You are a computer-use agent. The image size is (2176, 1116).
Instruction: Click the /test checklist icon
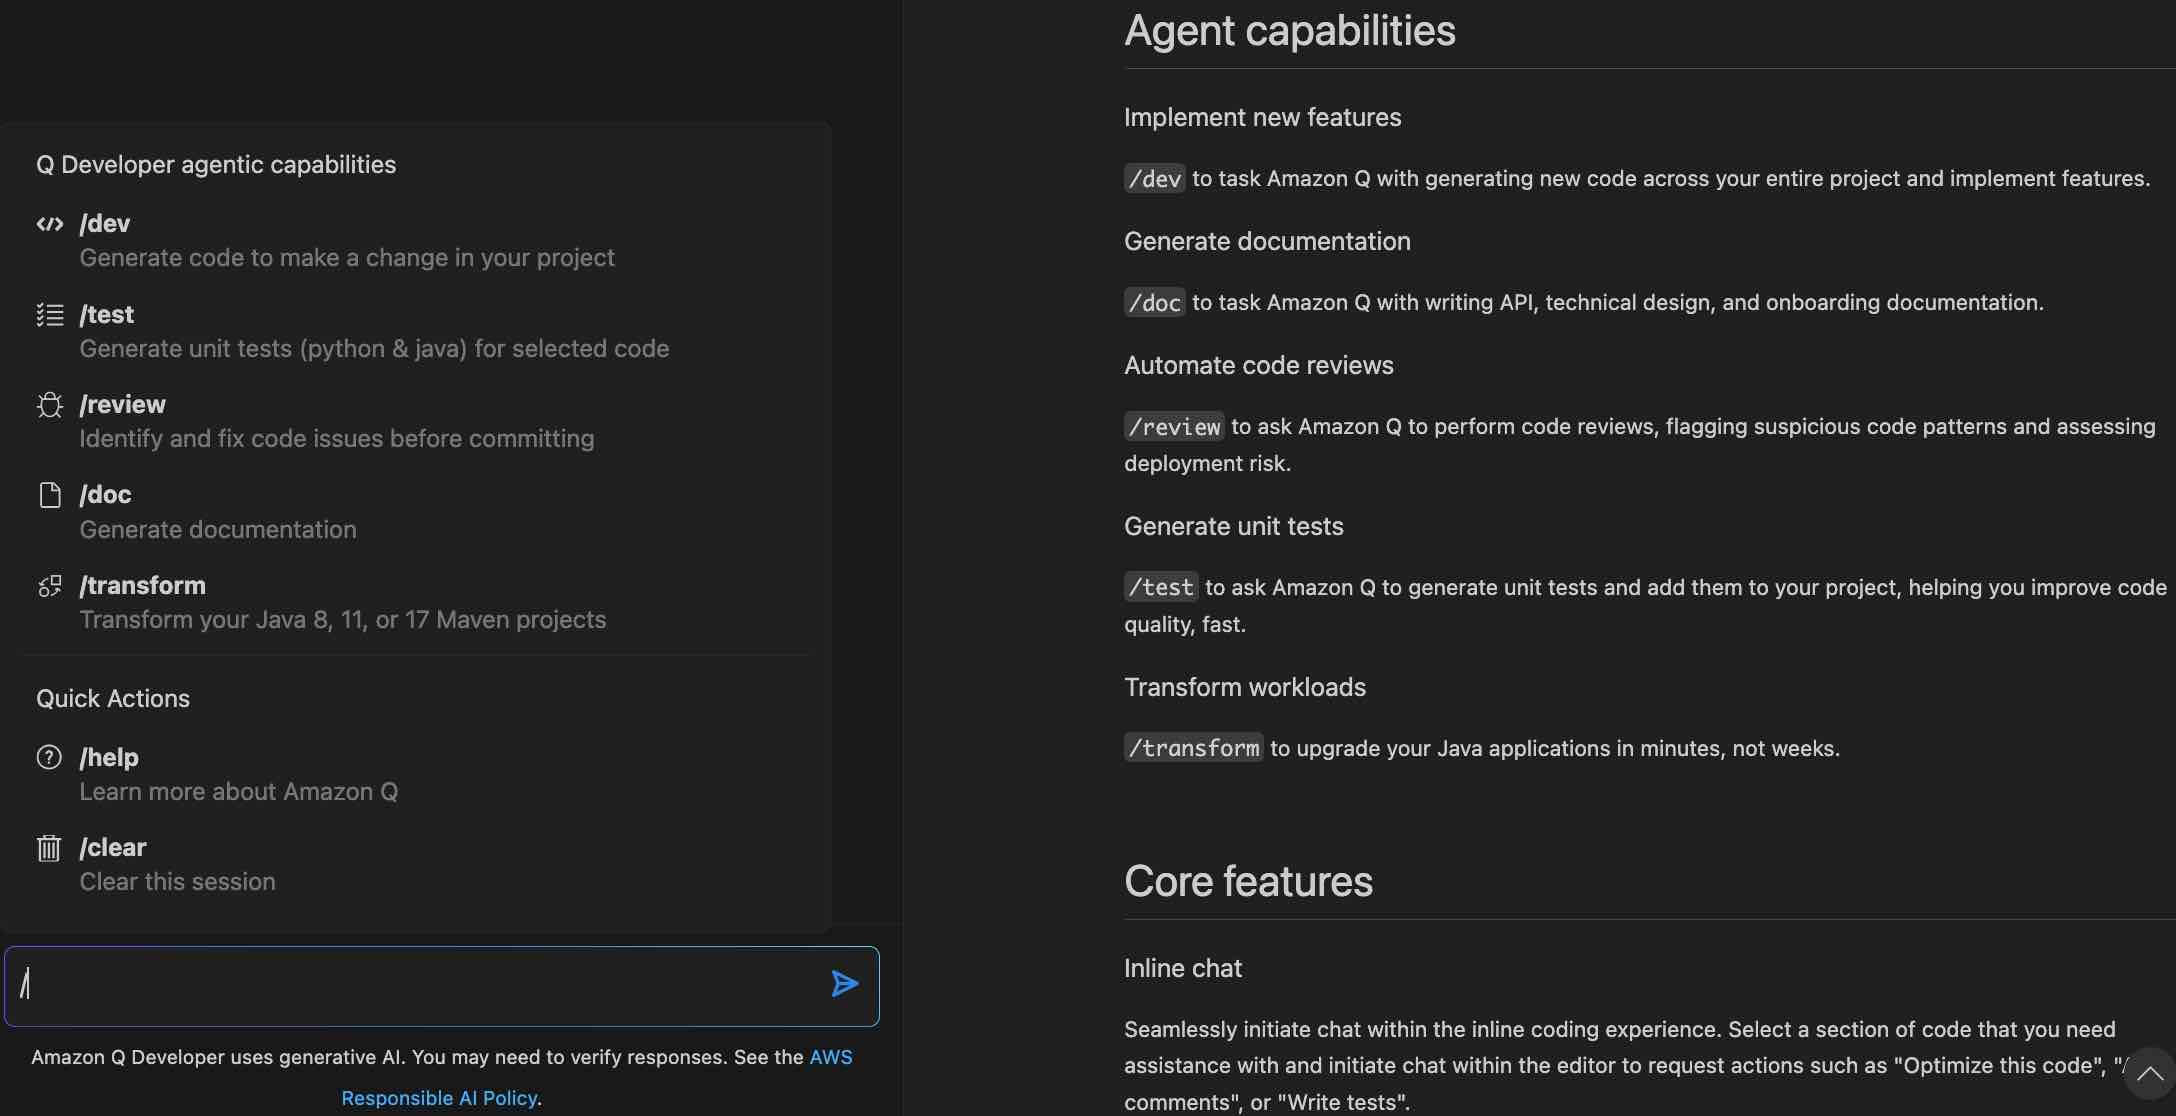49,315
